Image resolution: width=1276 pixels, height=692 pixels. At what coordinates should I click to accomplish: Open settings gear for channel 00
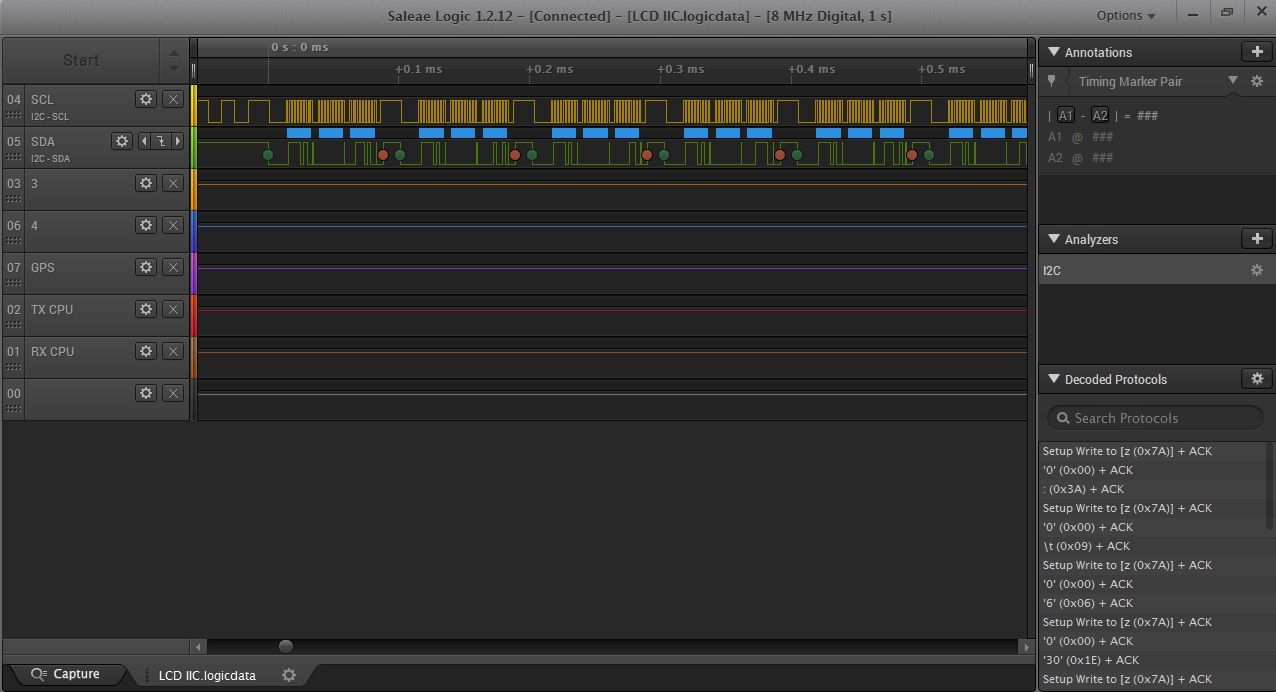[x=146, y=393]
